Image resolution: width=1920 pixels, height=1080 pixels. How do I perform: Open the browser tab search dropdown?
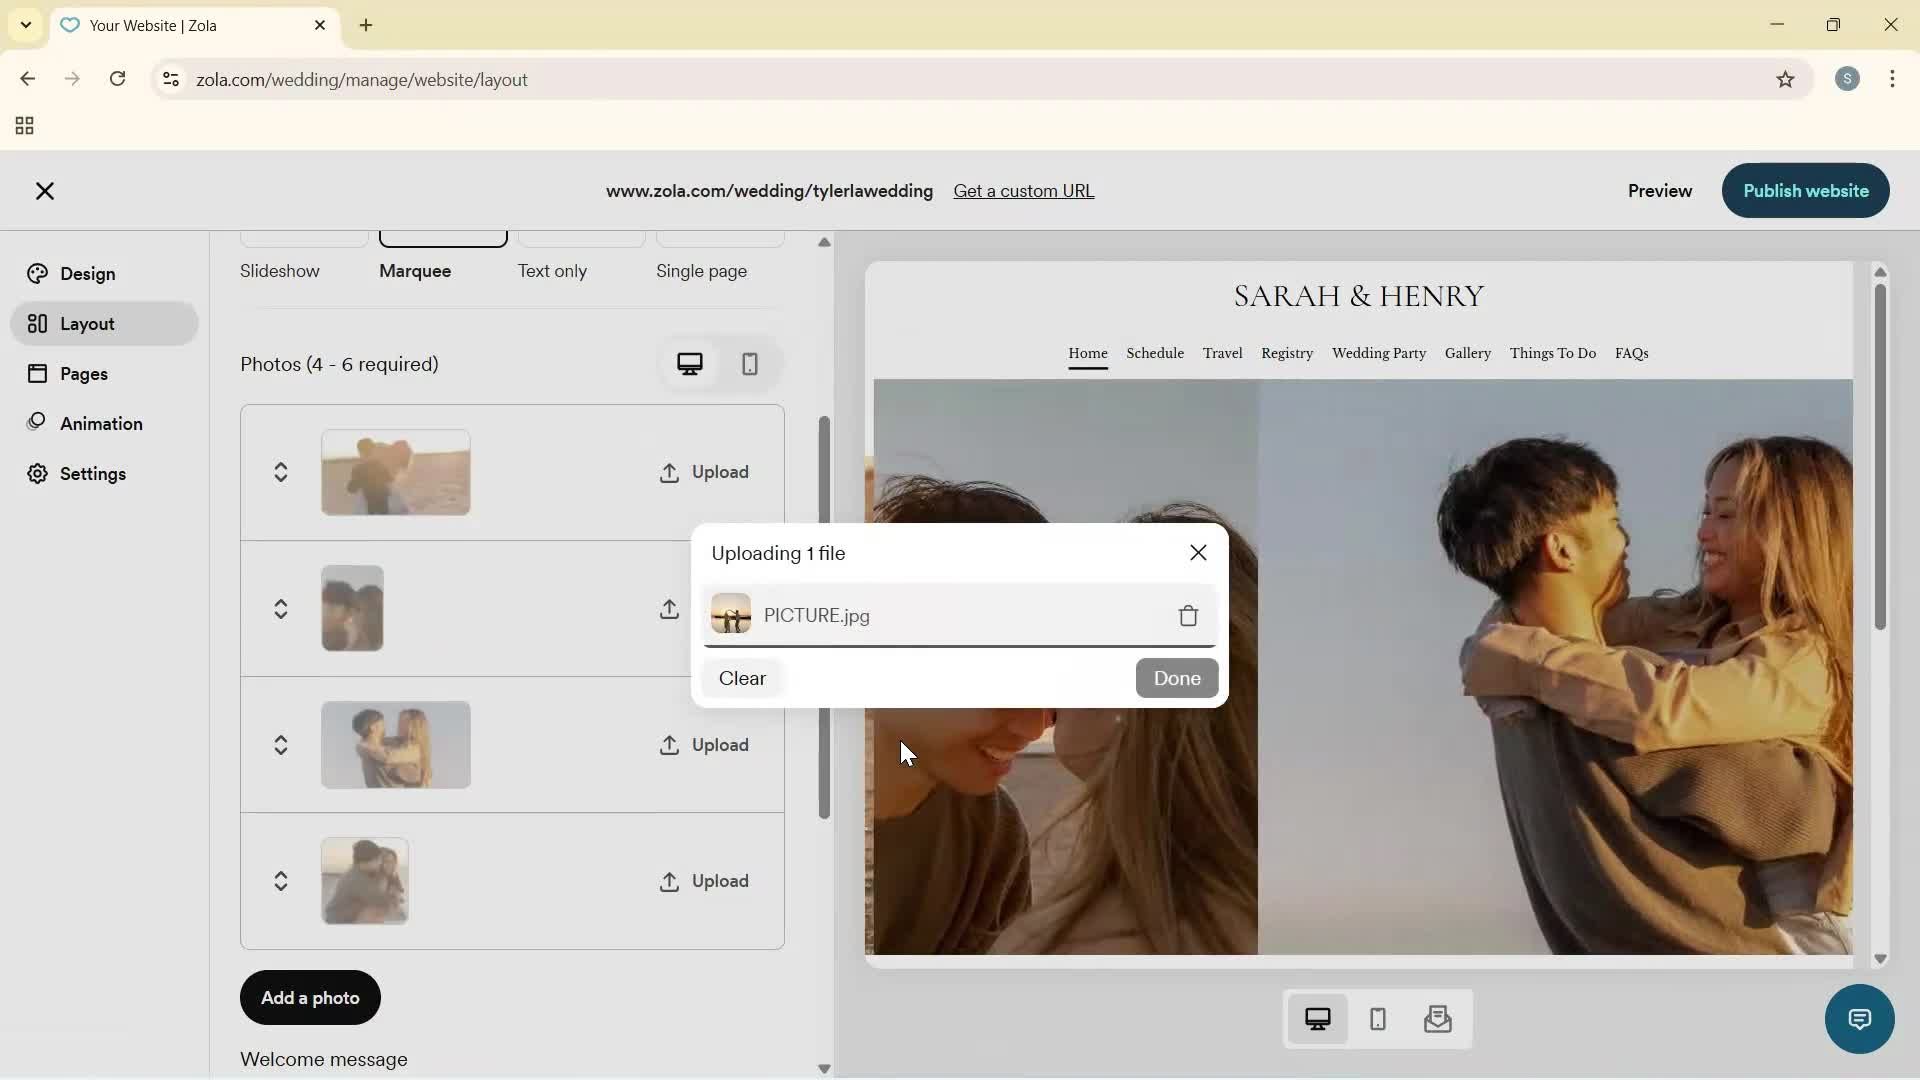[25, 25]
